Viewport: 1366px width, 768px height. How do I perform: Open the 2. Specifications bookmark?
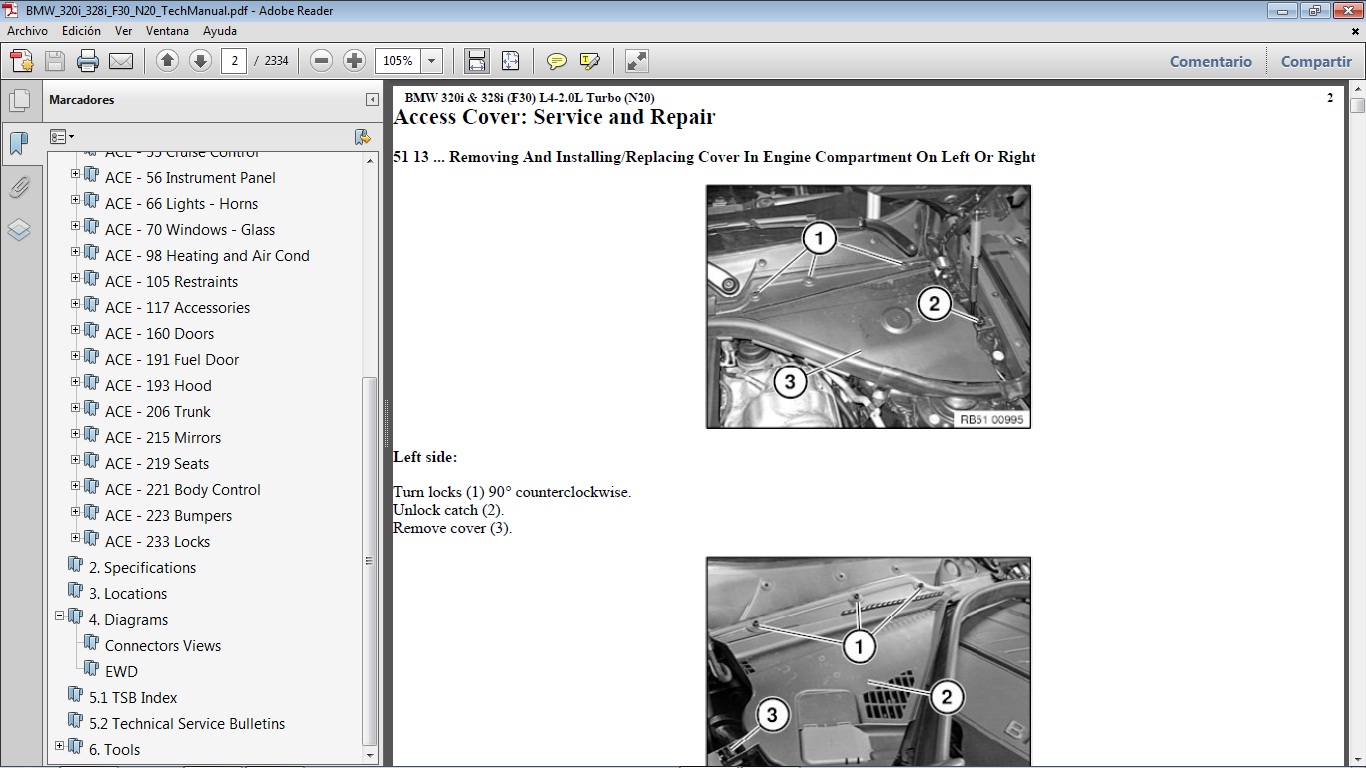tap(142, 568)
